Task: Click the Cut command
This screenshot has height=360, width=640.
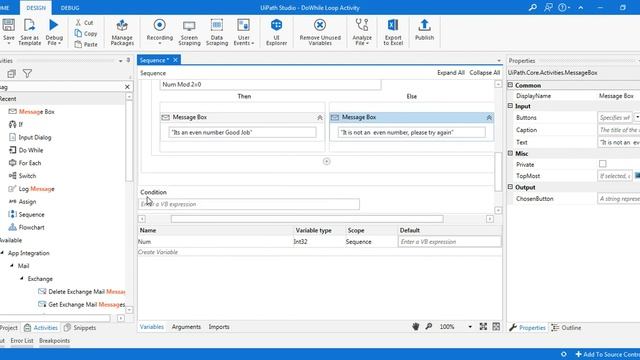Action: coord(84,22)
